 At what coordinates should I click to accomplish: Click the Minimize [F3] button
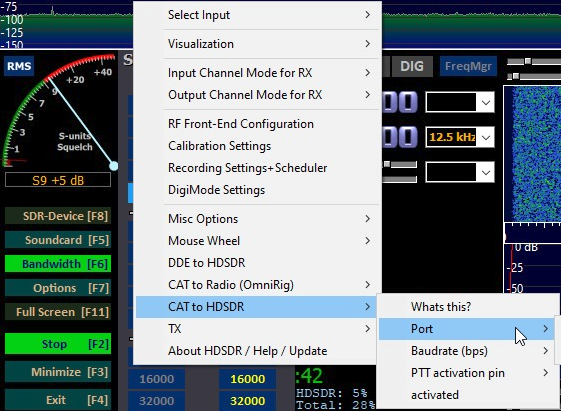pyautogui.click(x=58, y=372)
